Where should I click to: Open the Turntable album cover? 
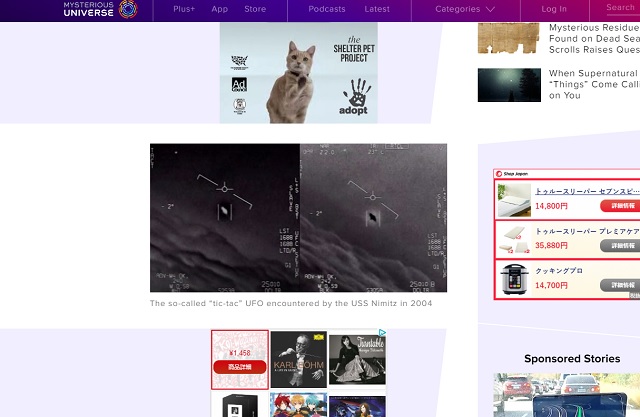click(357, 358)
